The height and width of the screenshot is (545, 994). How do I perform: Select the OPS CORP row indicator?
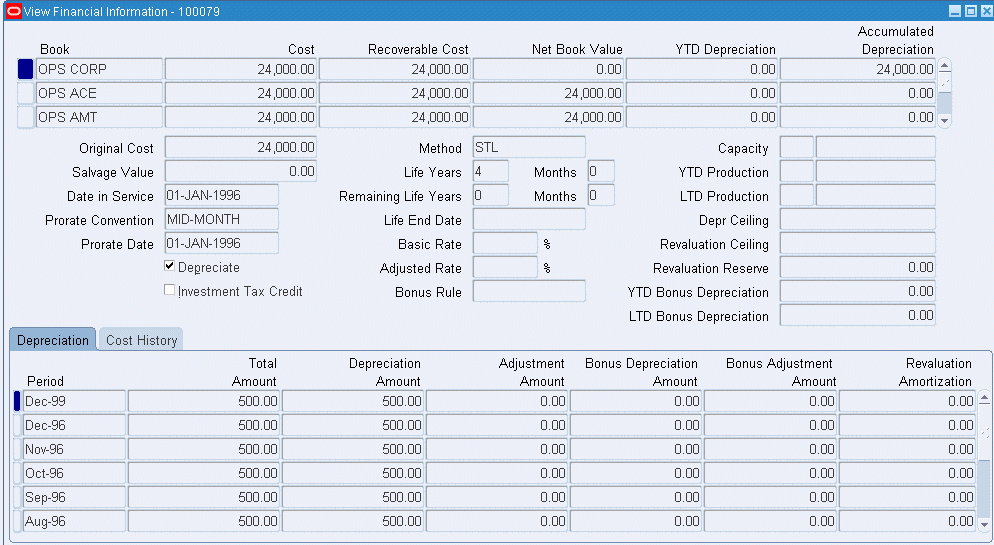coord(25,69)
